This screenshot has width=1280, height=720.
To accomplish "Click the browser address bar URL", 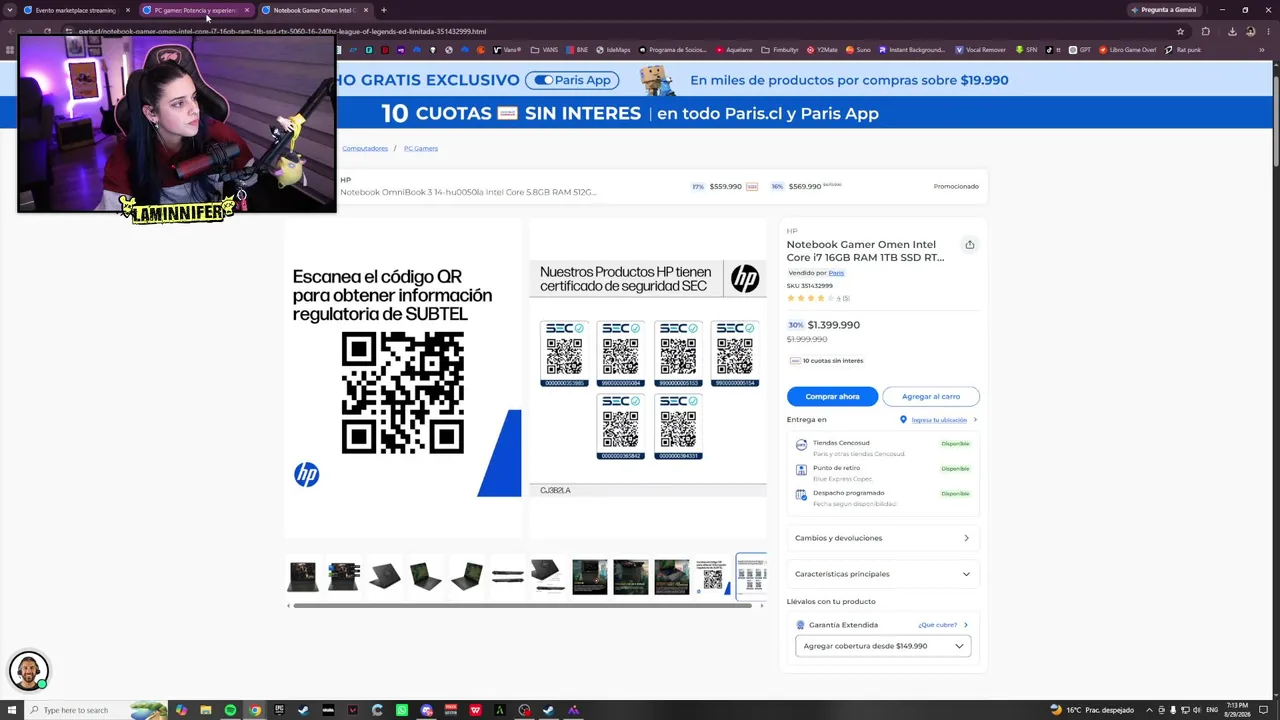I will click(x=282, y=31).
